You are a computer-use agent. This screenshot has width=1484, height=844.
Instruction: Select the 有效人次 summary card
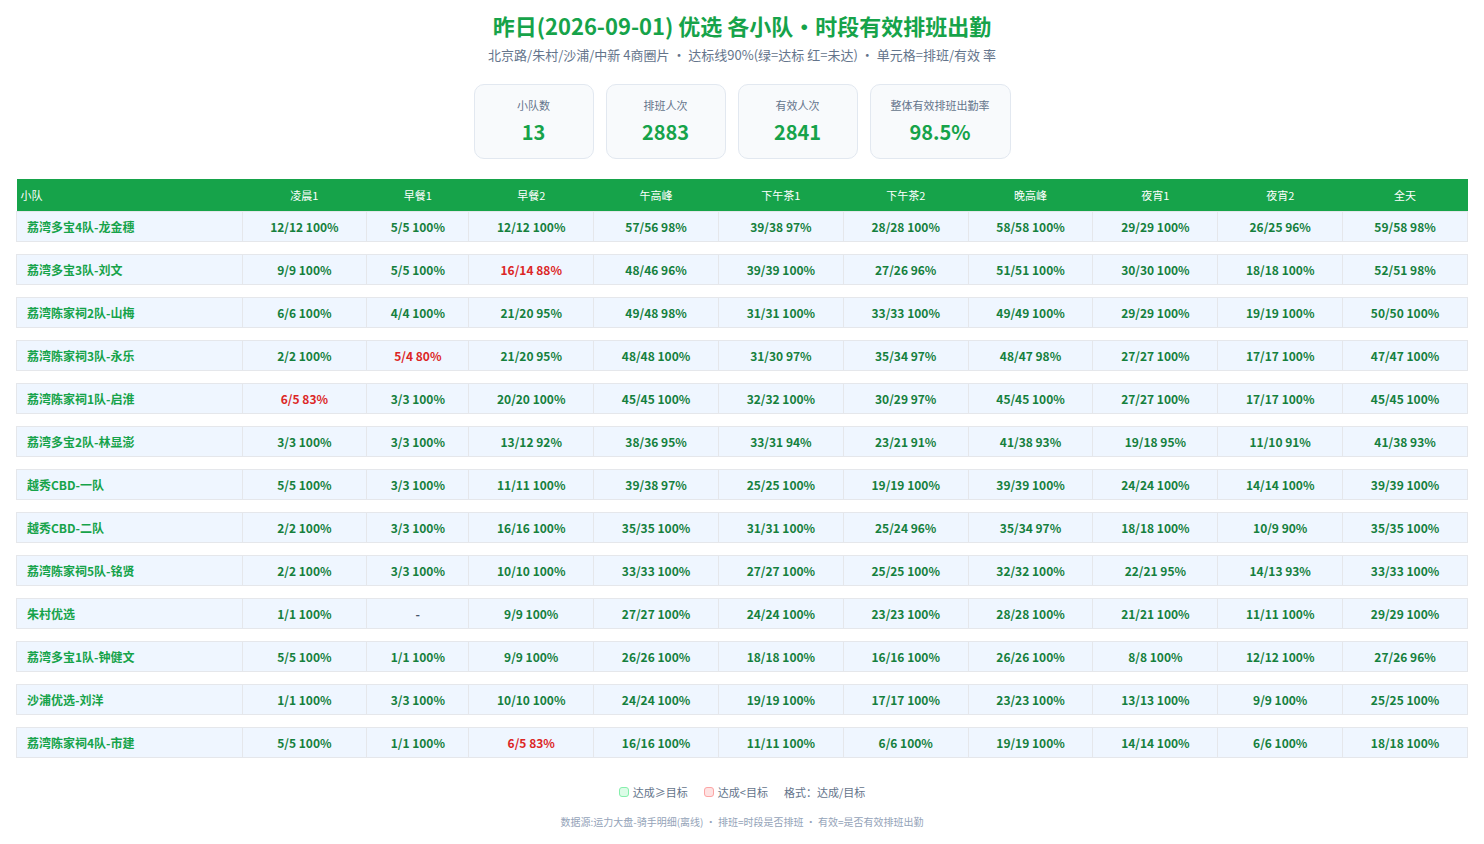(798, 121)
